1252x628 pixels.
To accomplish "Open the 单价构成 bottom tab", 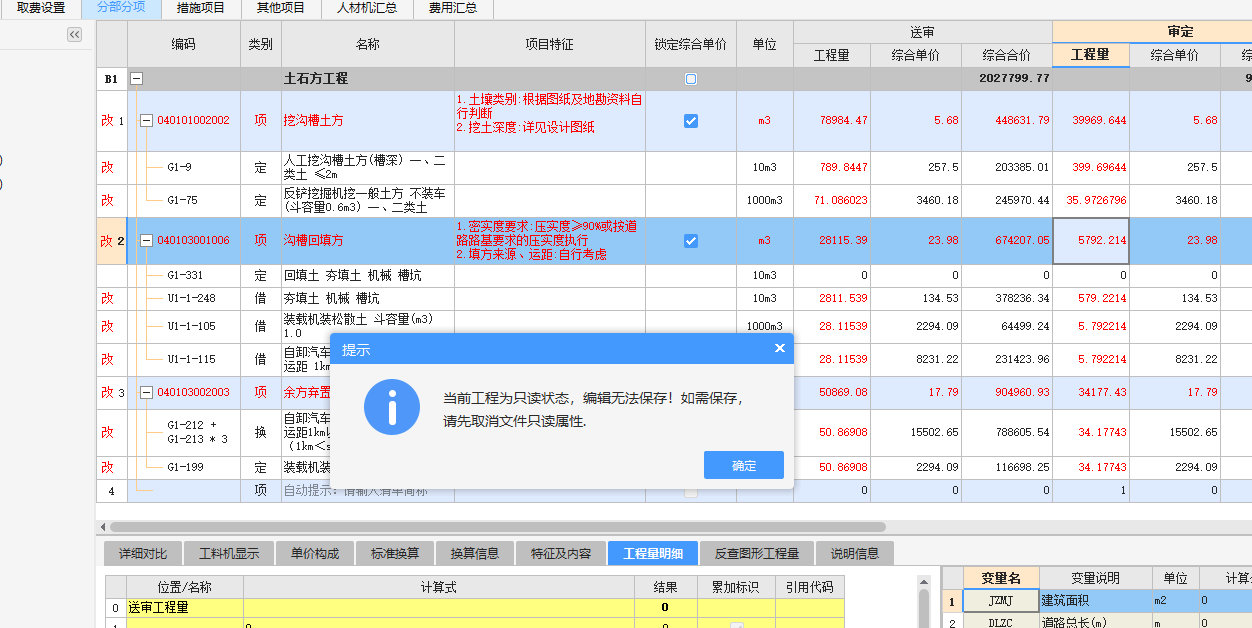I will 315,553.
